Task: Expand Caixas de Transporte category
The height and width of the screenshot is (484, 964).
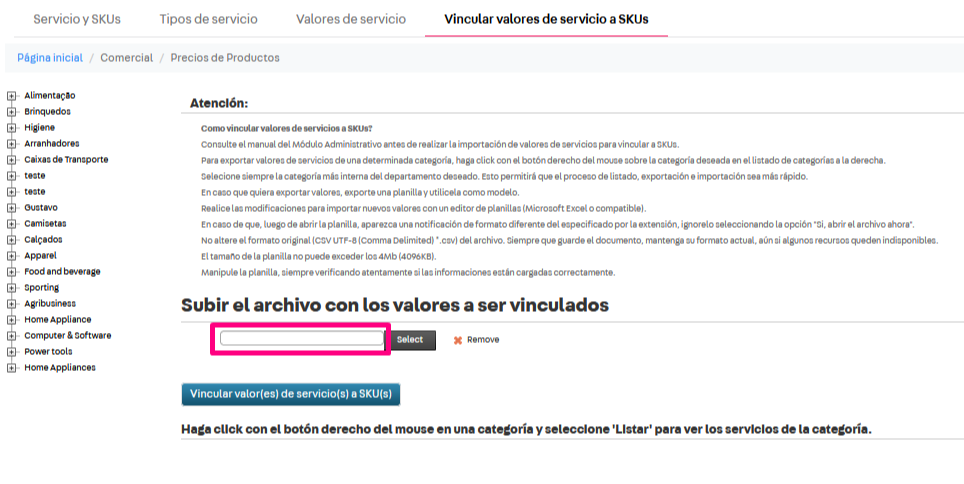Action: 12,160
